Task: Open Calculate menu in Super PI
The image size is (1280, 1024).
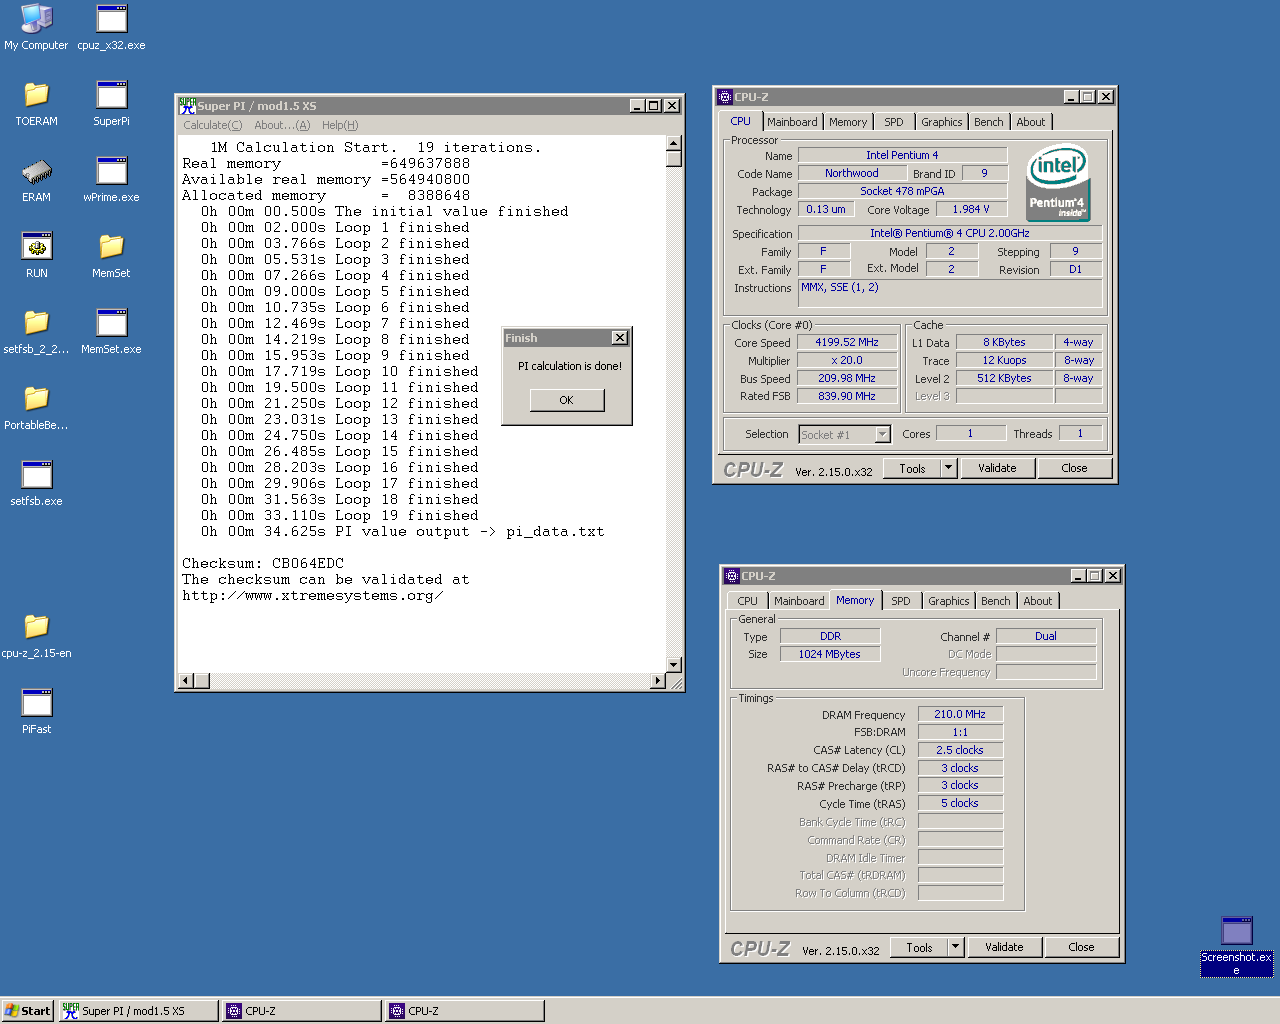Action: (212, 125)
